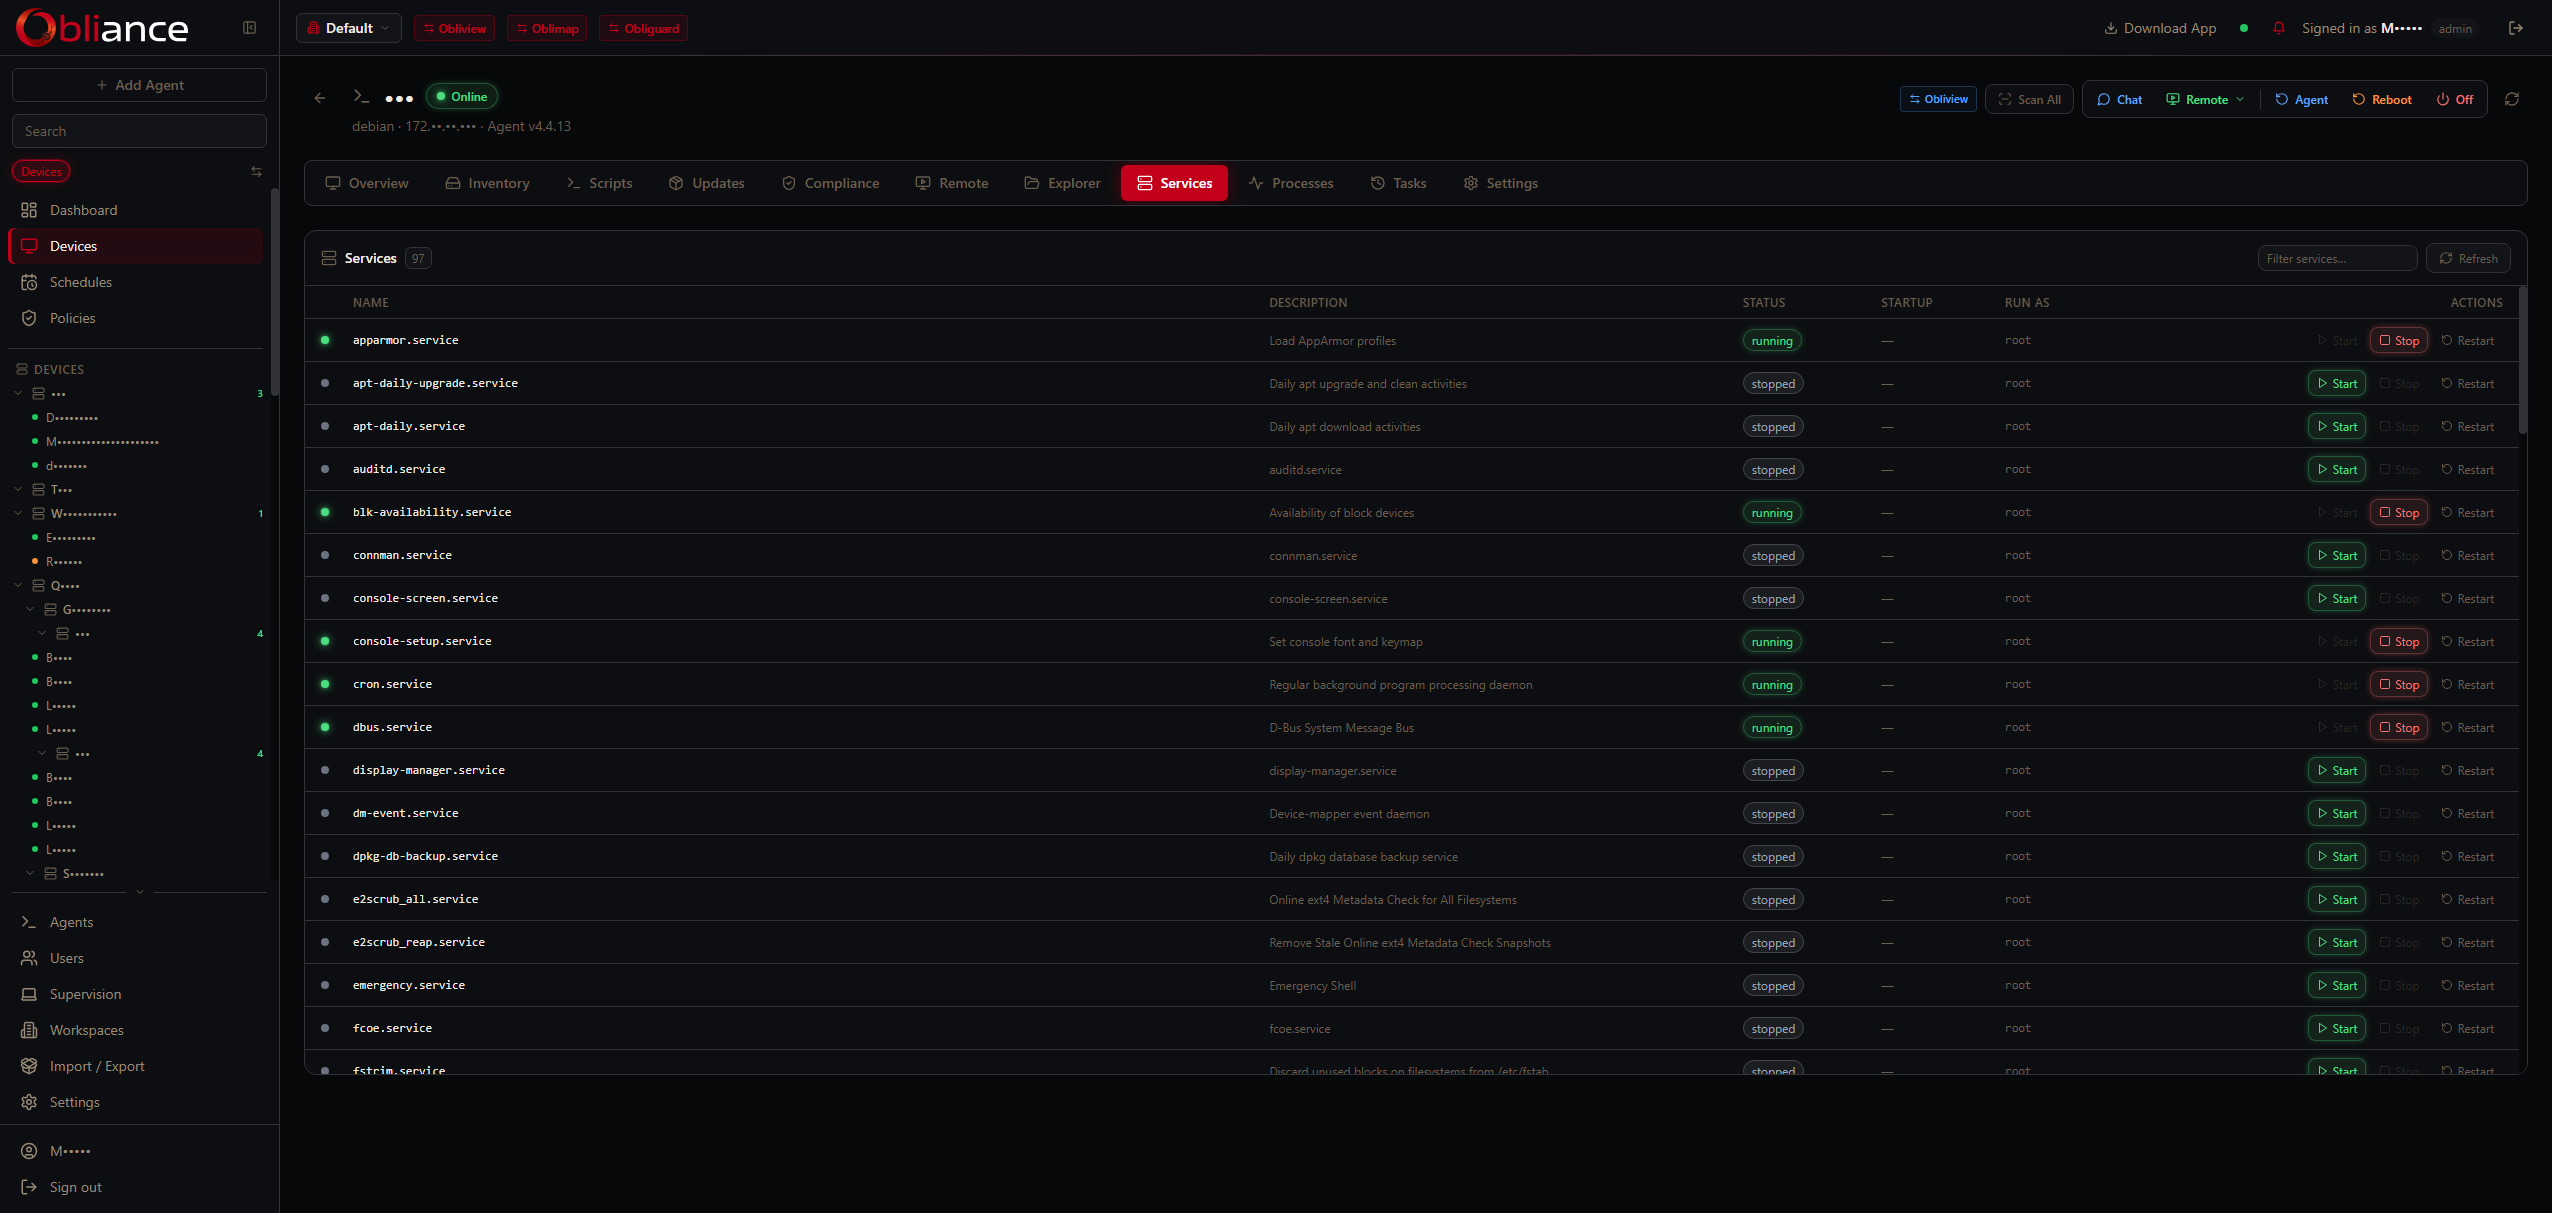Viewport: 2552px width, 1213px height.
Task: Refresh the services list
Action: (2467, 258)
